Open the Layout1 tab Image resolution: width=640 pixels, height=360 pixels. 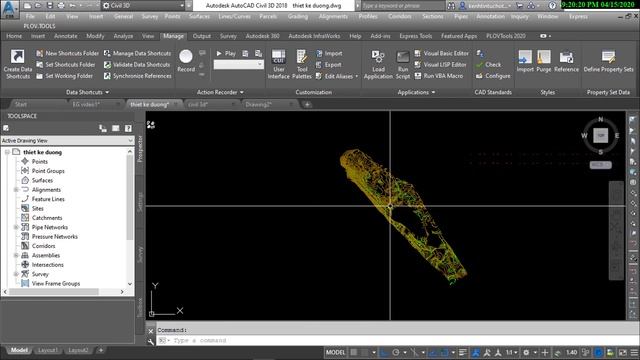47,350
